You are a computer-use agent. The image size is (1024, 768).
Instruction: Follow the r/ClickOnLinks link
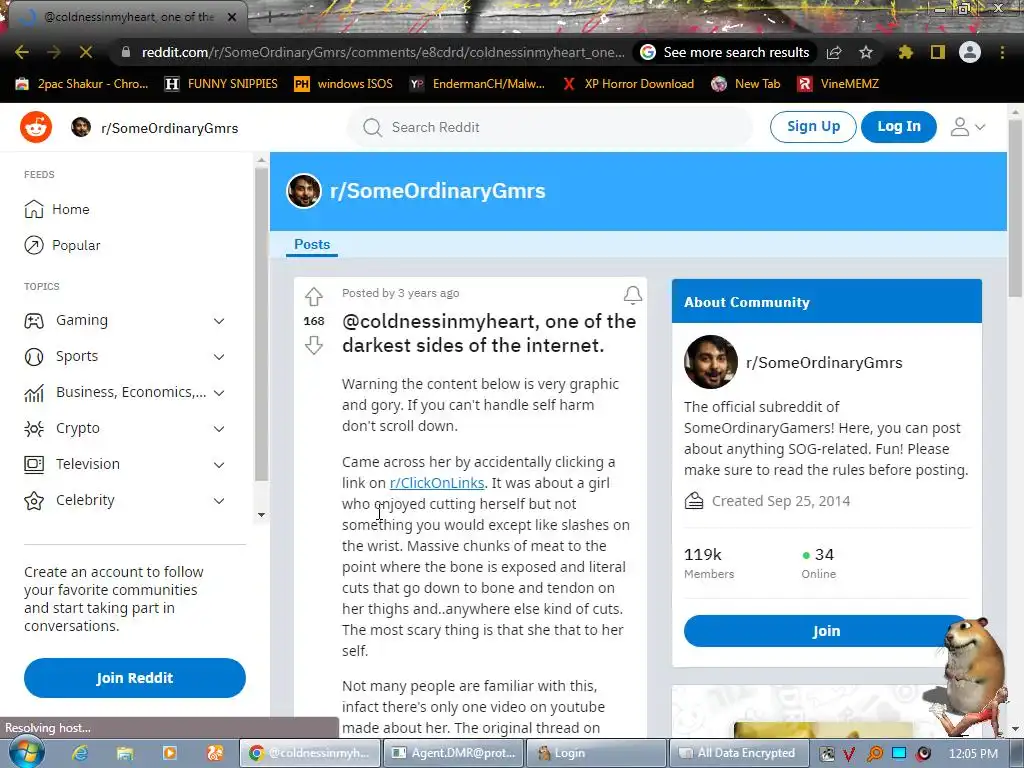(437, 483)
